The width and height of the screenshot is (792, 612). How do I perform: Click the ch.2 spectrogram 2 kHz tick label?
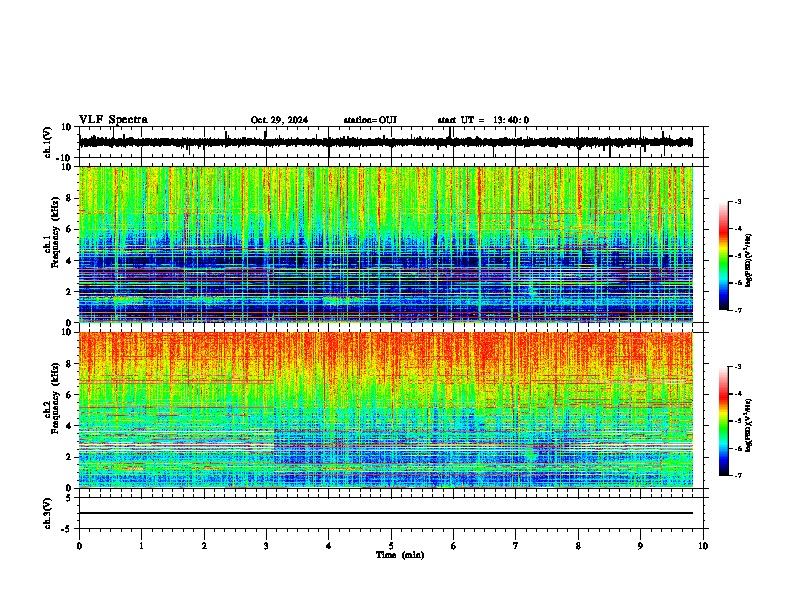coord(69,457)
